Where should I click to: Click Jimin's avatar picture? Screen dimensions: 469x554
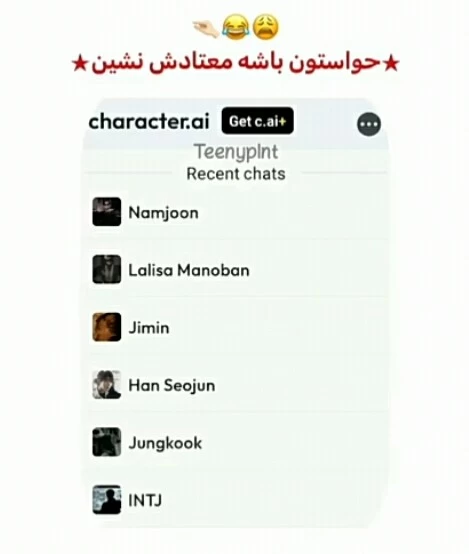107,327
